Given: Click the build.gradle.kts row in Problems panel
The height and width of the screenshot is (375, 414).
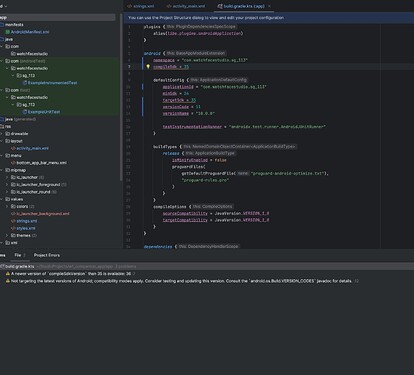Looking at the screenshot, I should (207, 266).
